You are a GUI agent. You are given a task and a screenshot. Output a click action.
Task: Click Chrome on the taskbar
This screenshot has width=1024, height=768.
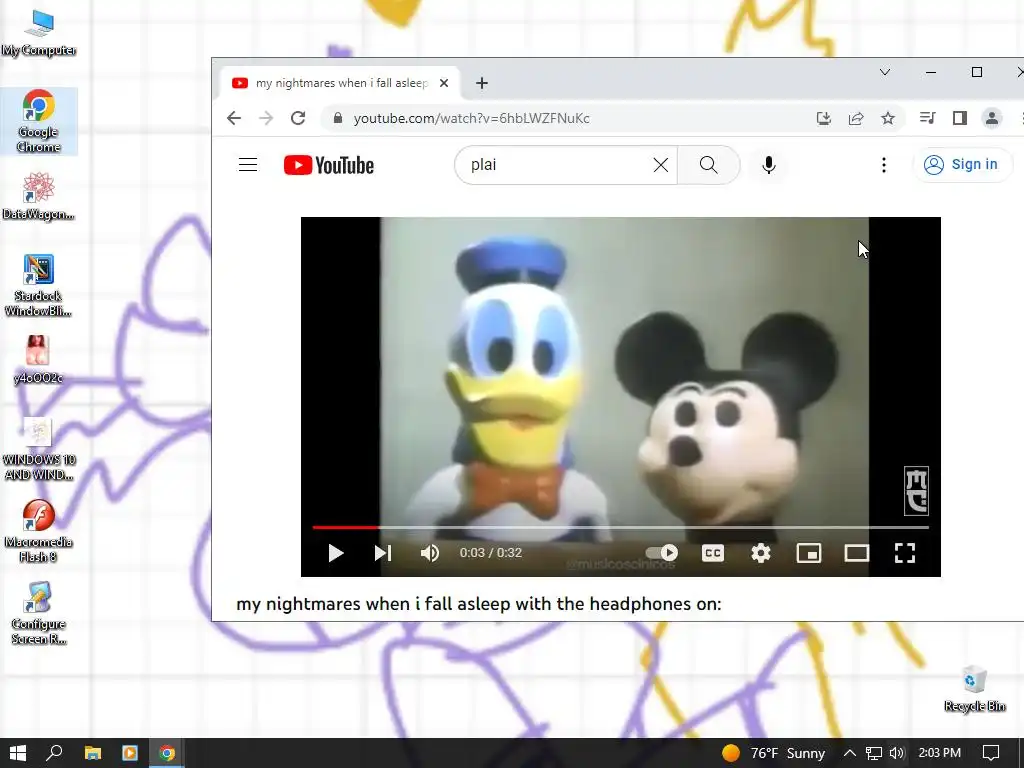pyautogui.click(x=167, y=753)
